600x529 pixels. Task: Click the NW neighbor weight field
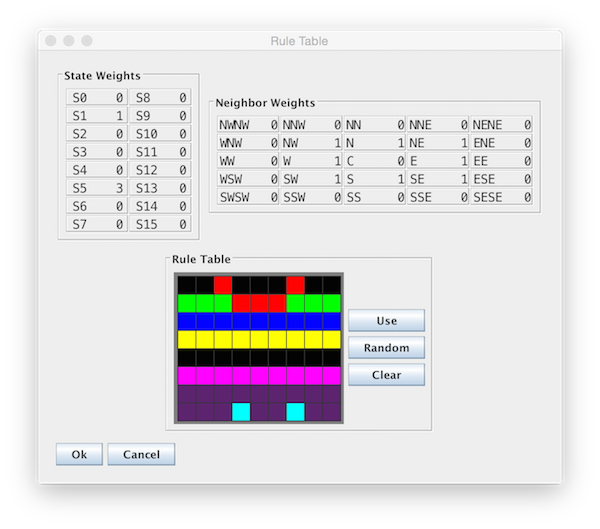click(311, 142)
